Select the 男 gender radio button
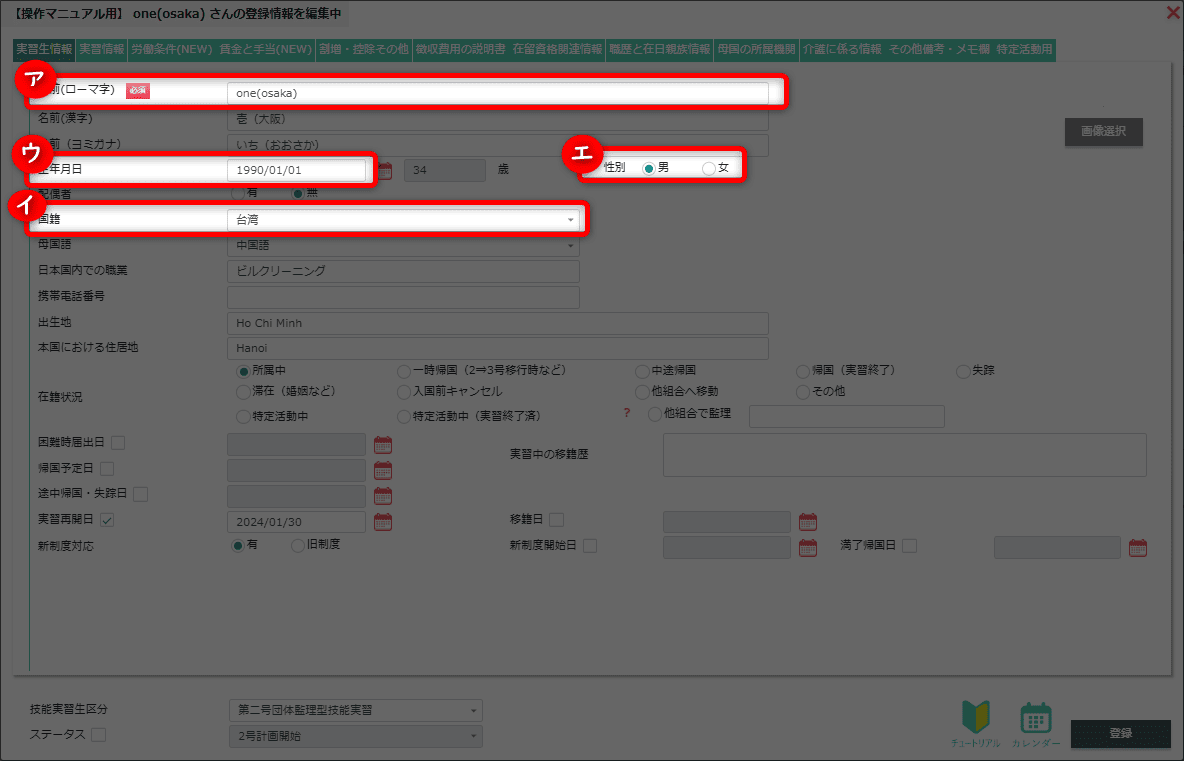 pos(648,168)
